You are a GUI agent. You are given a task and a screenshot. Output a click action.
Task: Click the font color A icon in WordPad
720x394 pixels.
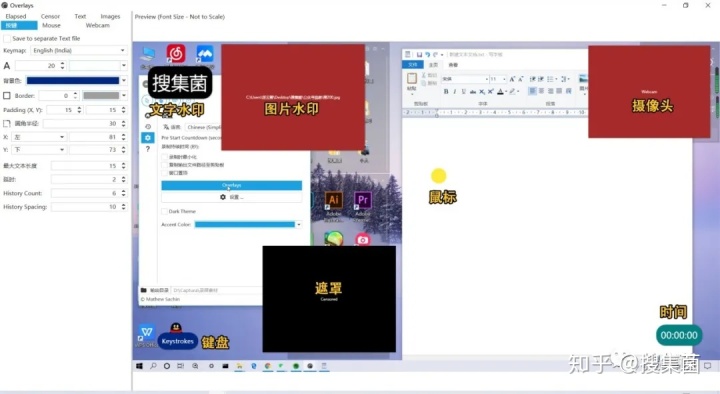[x=501, y=91]
